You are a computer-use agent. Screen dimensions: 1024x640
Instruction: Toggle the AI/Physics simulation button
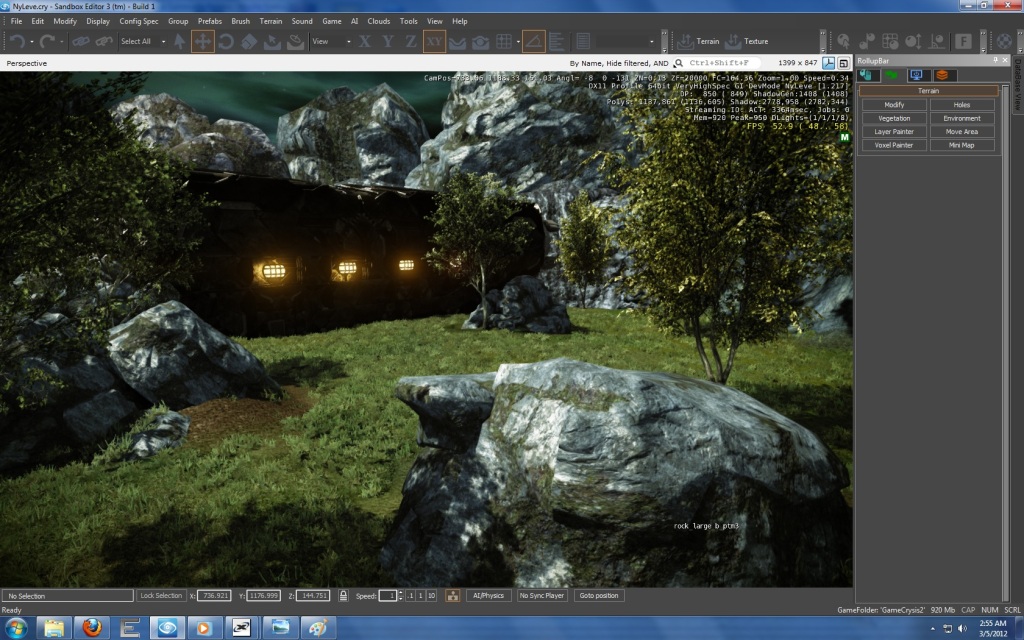[489, 595]
